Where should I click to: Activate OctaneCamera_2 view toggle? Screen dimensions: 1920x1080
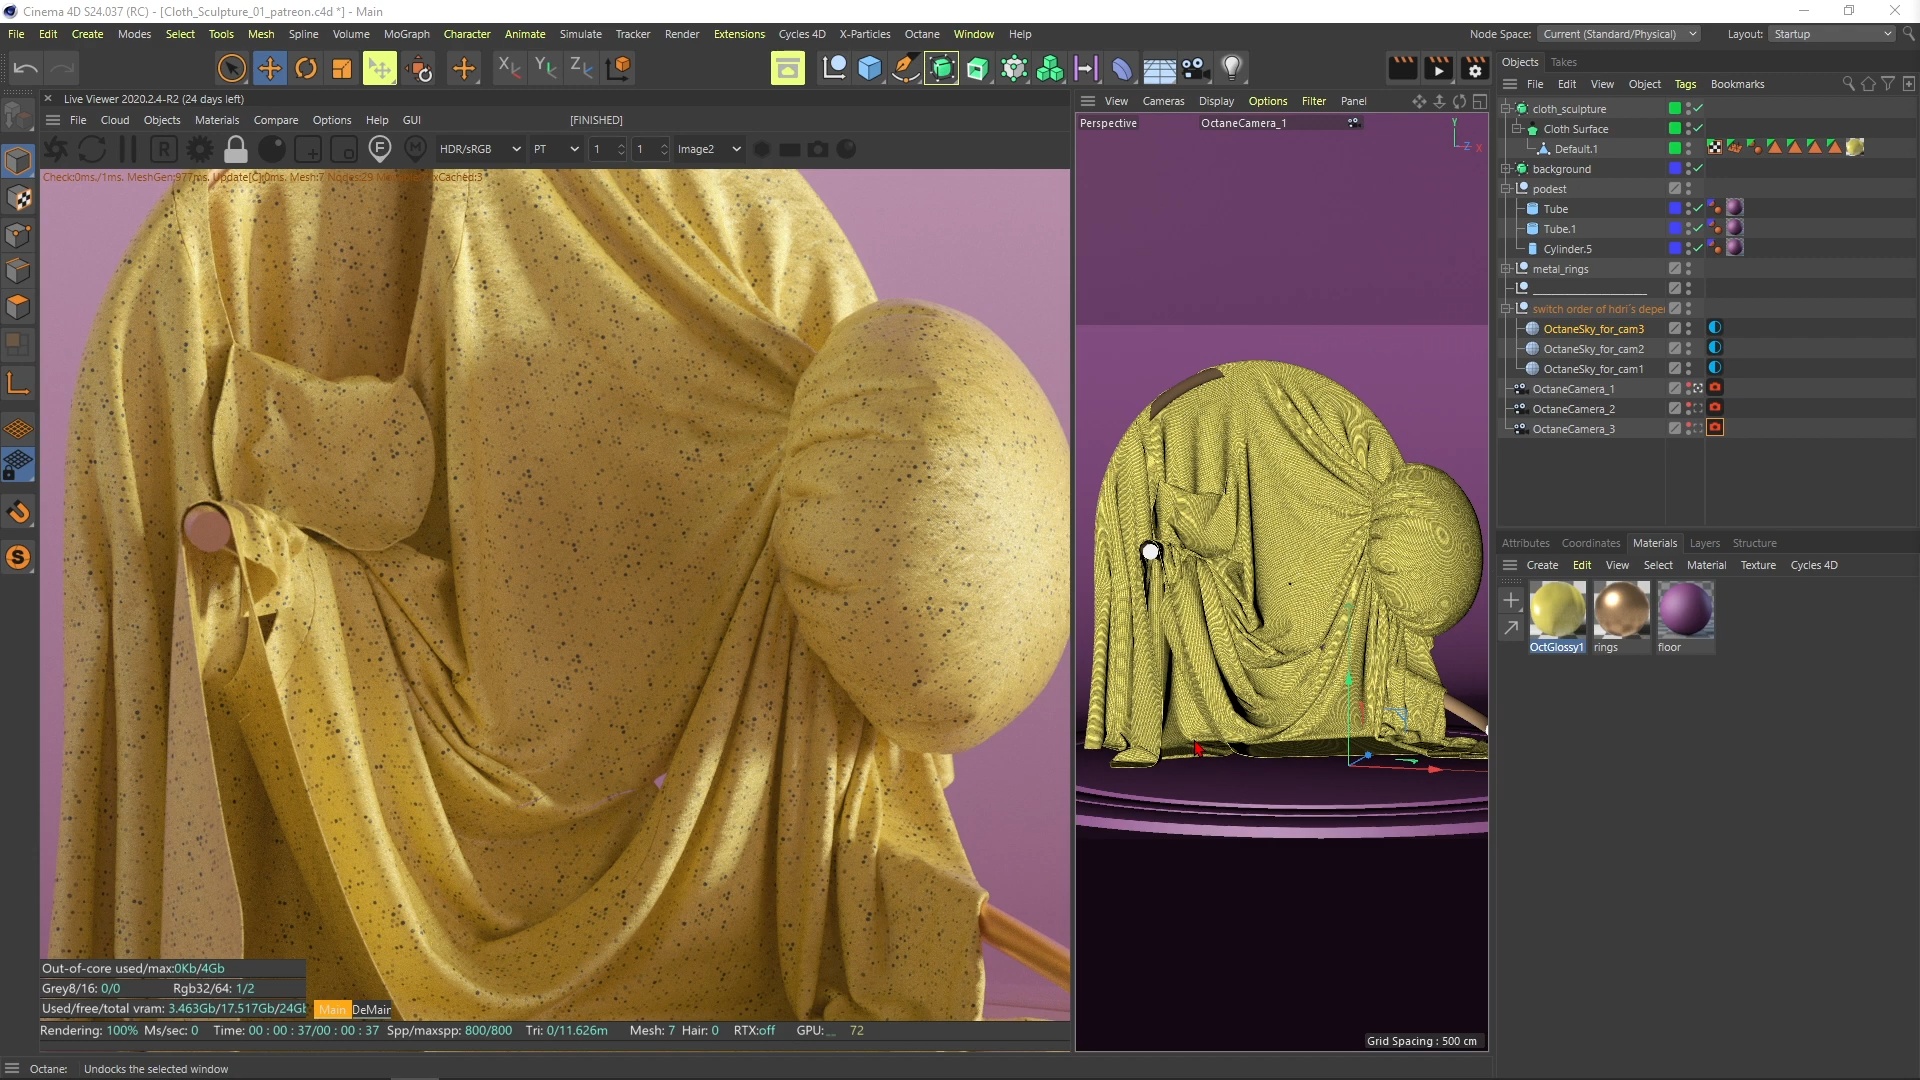(1697, 408)
